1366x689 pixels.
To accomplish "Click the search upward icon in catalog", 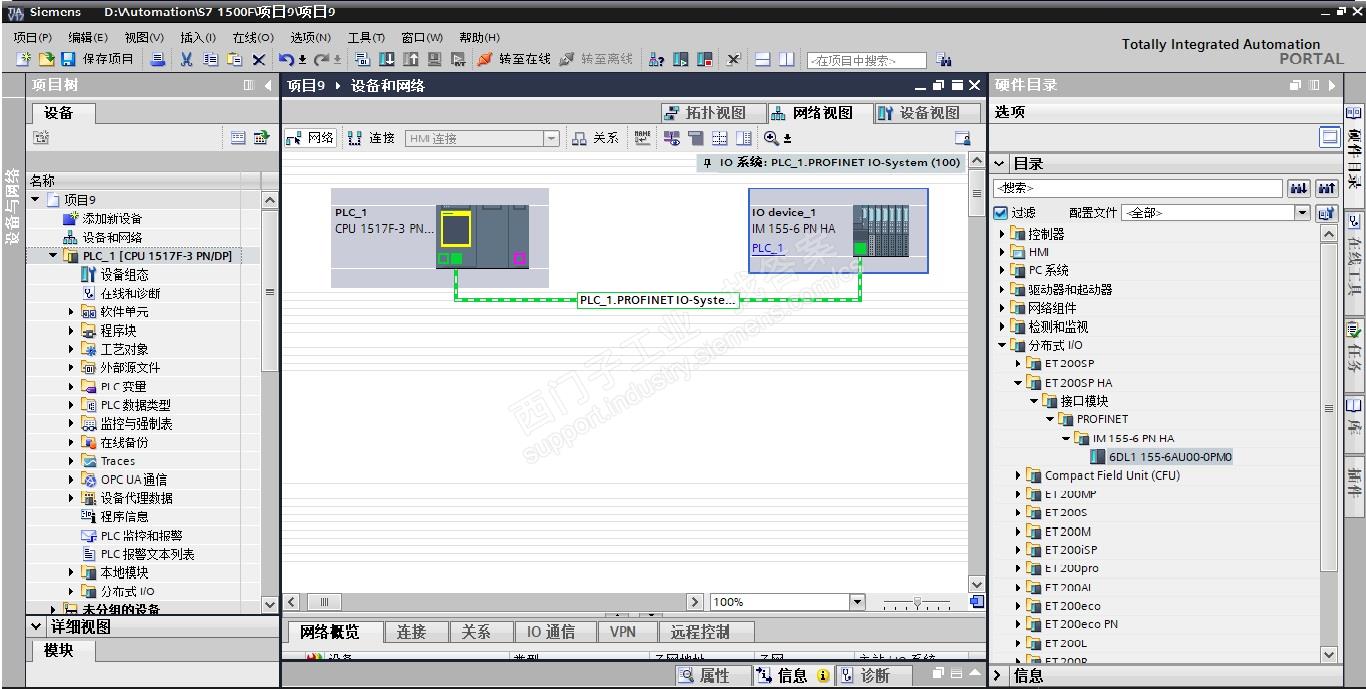I will [1327, 188].
